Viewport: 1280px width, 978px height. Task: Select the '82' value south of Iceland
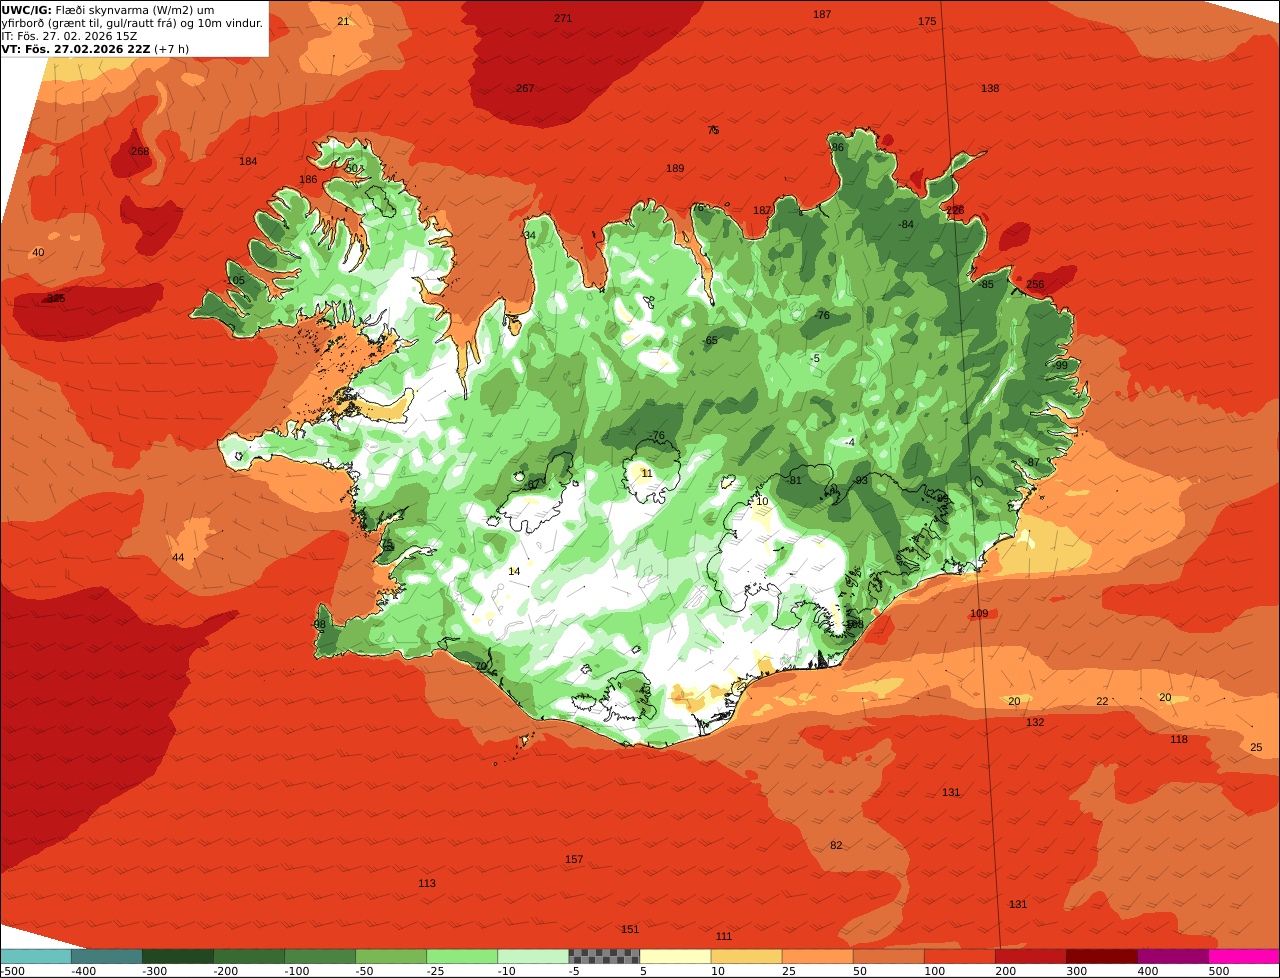(x=836, y=845)
